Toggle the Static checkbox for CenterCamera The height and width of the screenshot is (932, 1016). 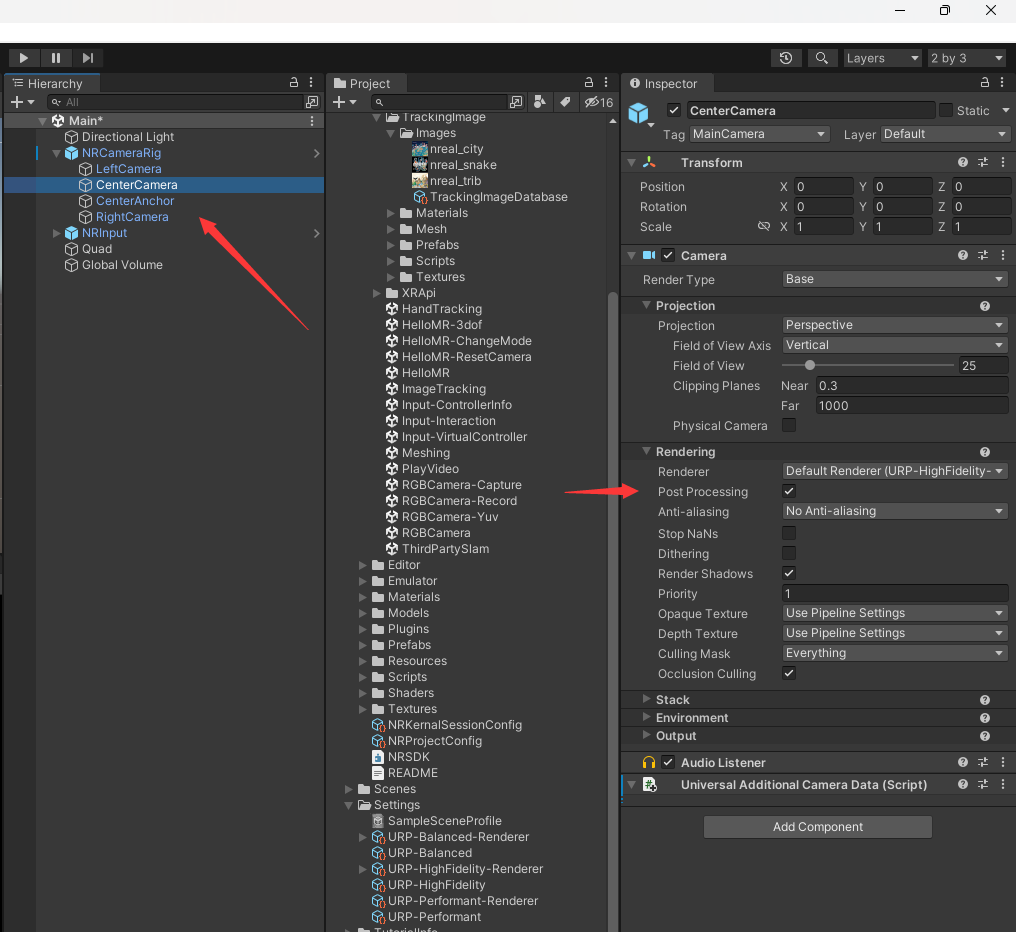945,110
